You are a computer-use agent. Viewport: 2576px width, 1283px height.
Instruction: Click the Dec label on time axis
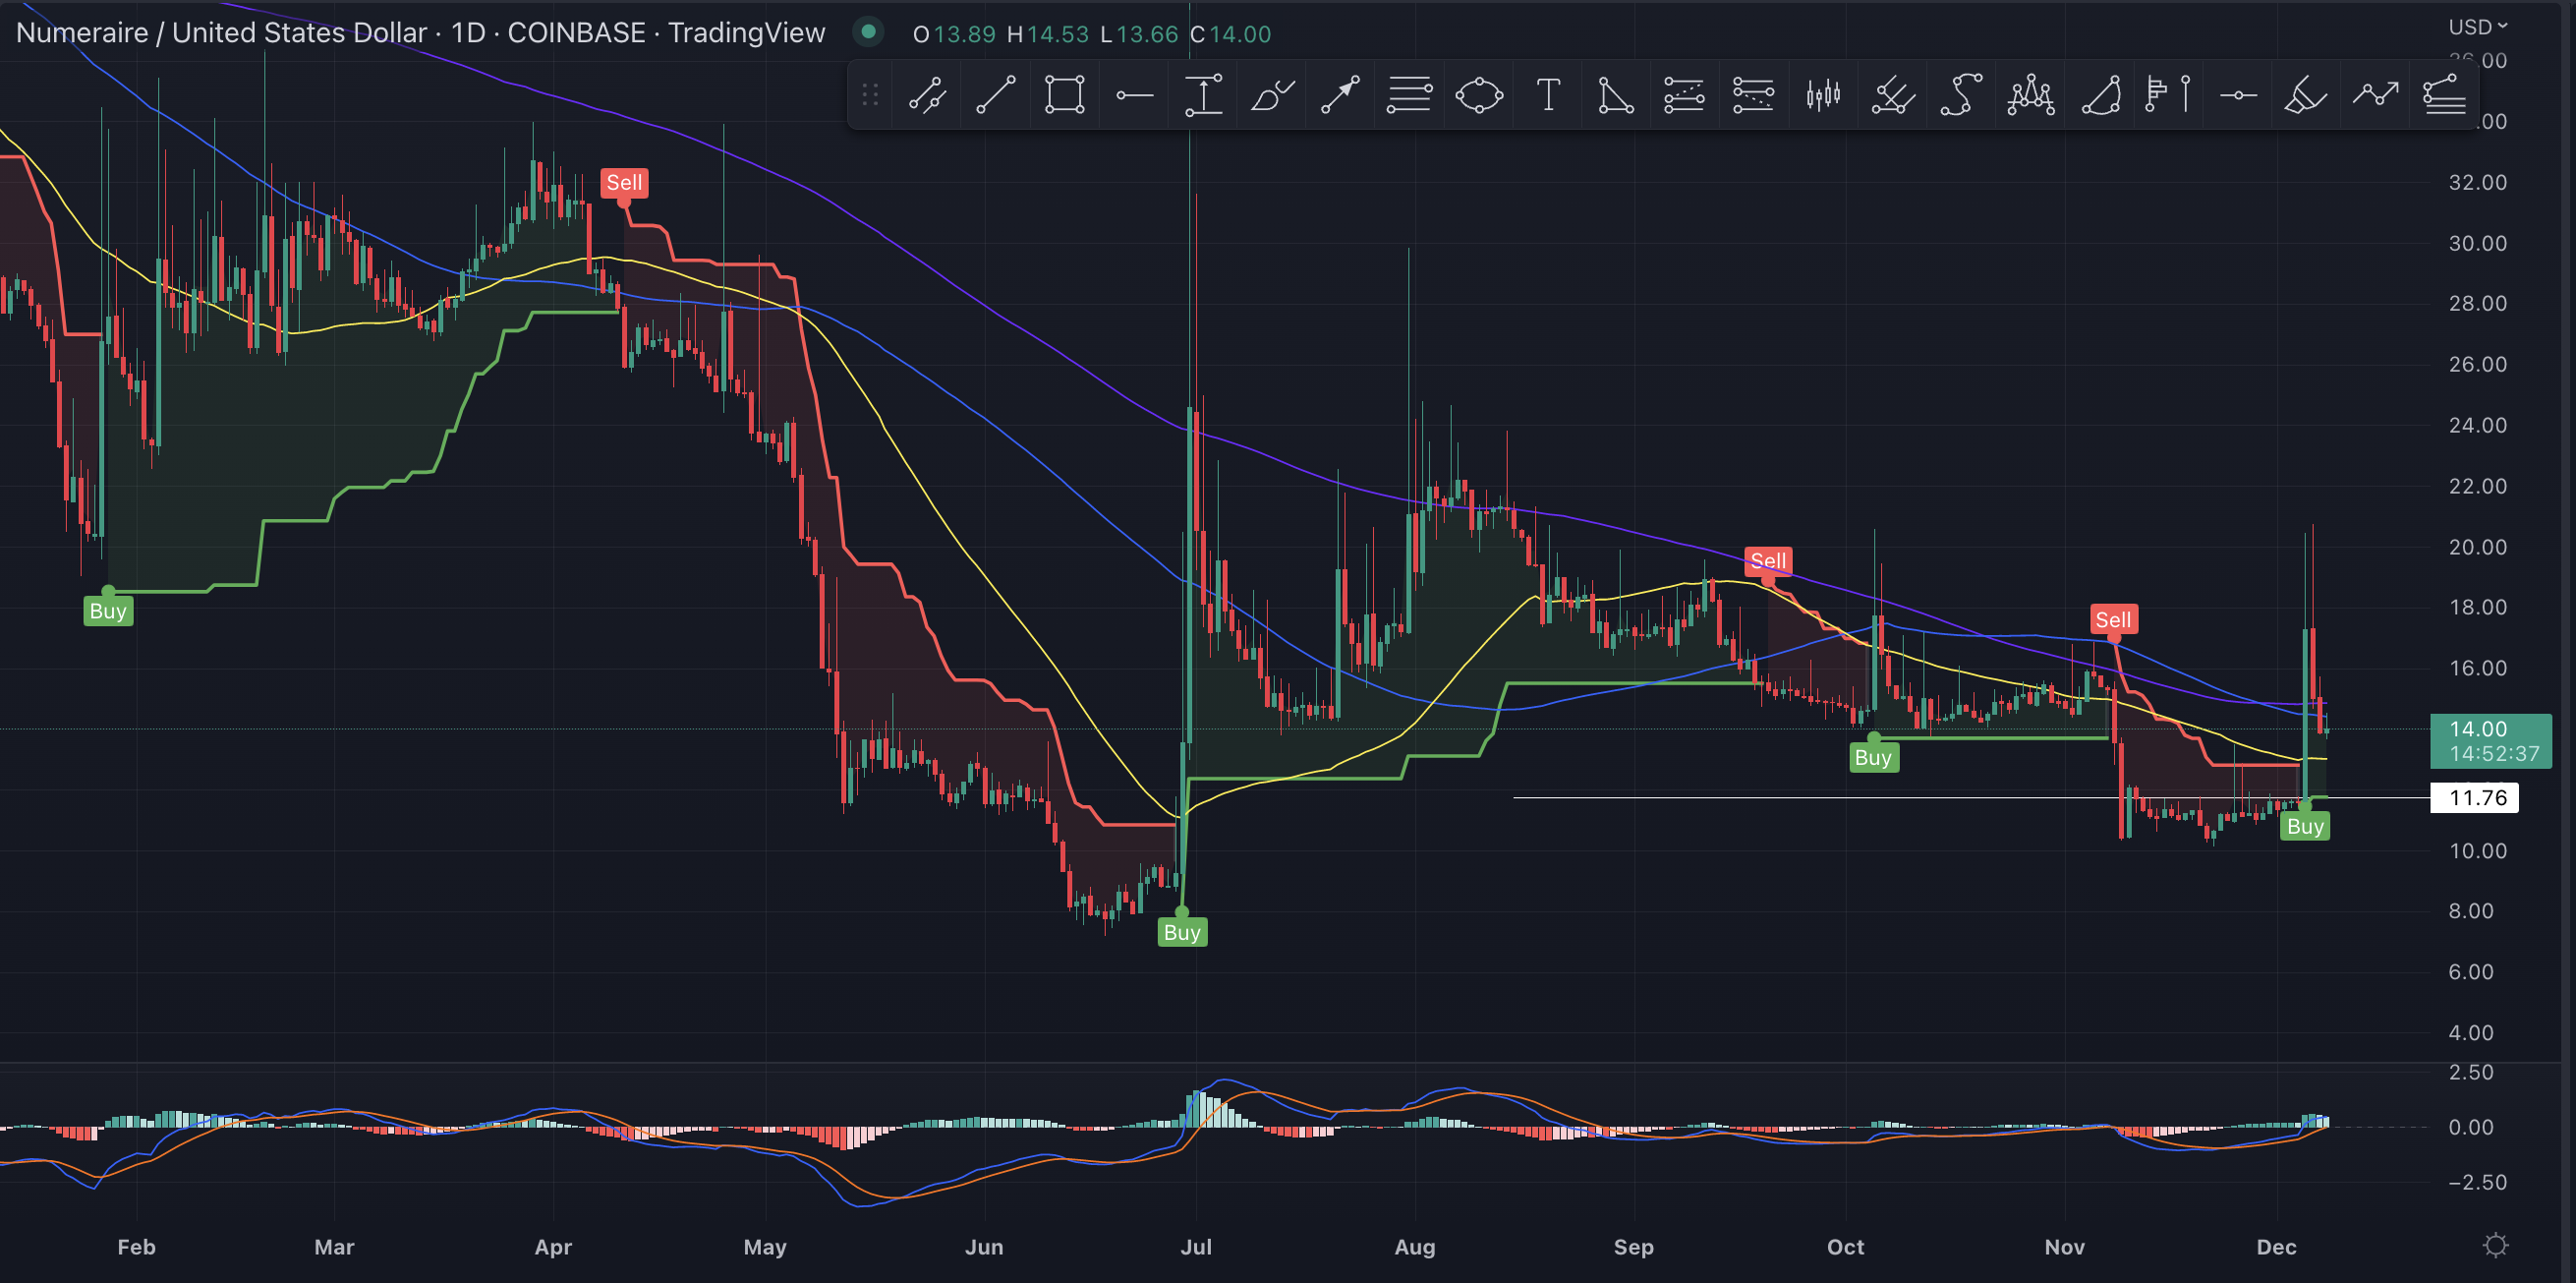[2276, 1246]
